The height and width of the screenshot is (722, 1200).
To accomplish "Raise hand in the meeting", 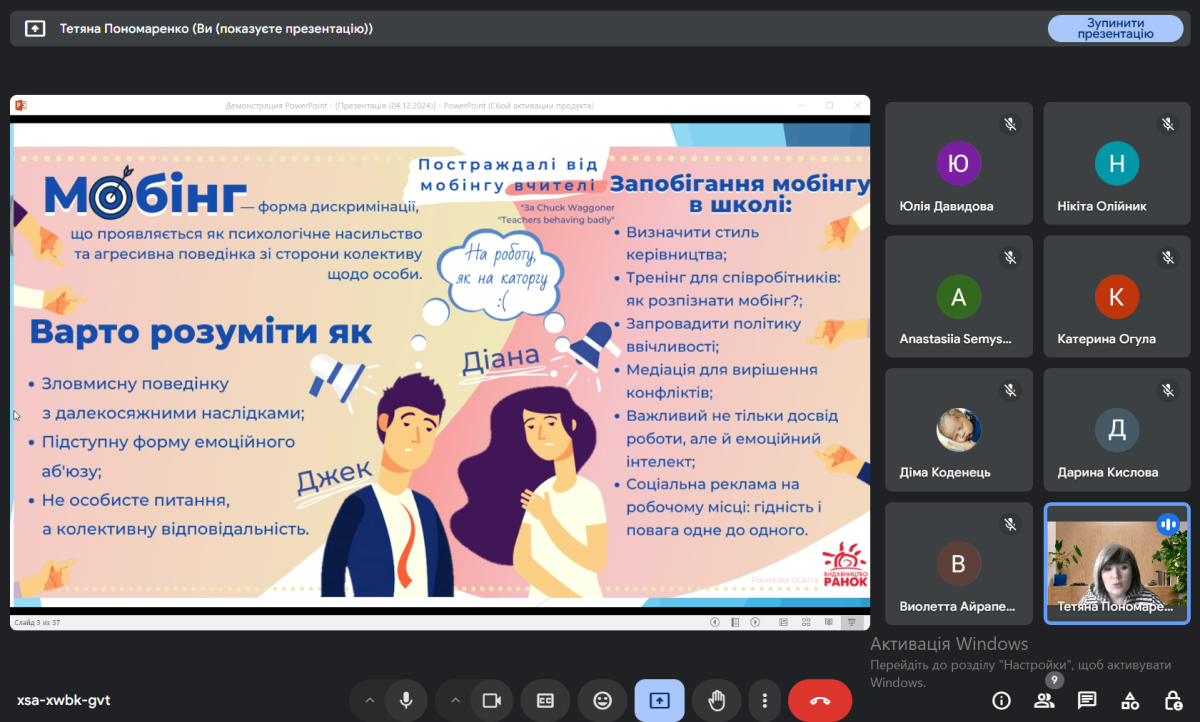I will pyautogui.click(x=716, y=700).
